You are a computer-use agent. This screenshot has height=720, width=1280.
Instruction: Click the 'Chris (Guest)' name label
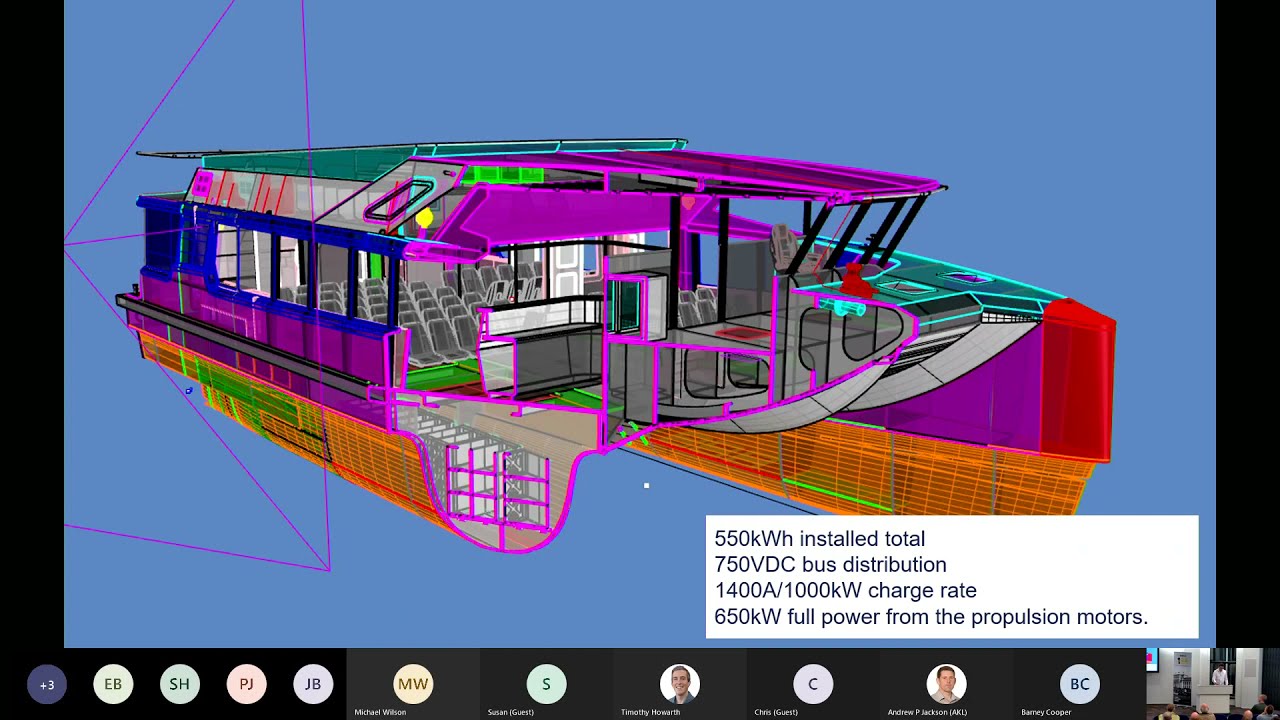pyautogui.click(x=776, y=712)
